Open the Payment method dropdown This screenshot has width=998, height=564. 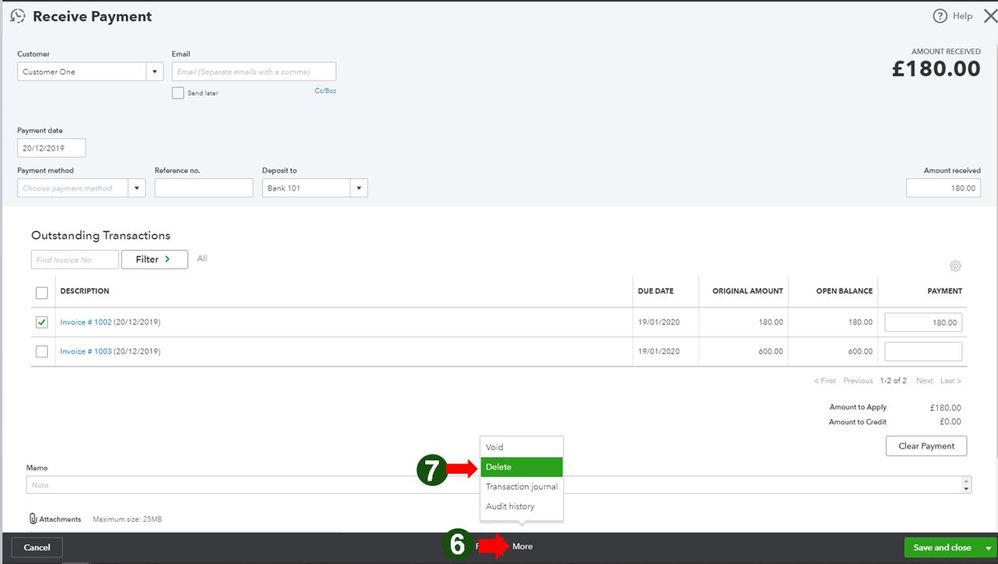[x=136, y=188]
